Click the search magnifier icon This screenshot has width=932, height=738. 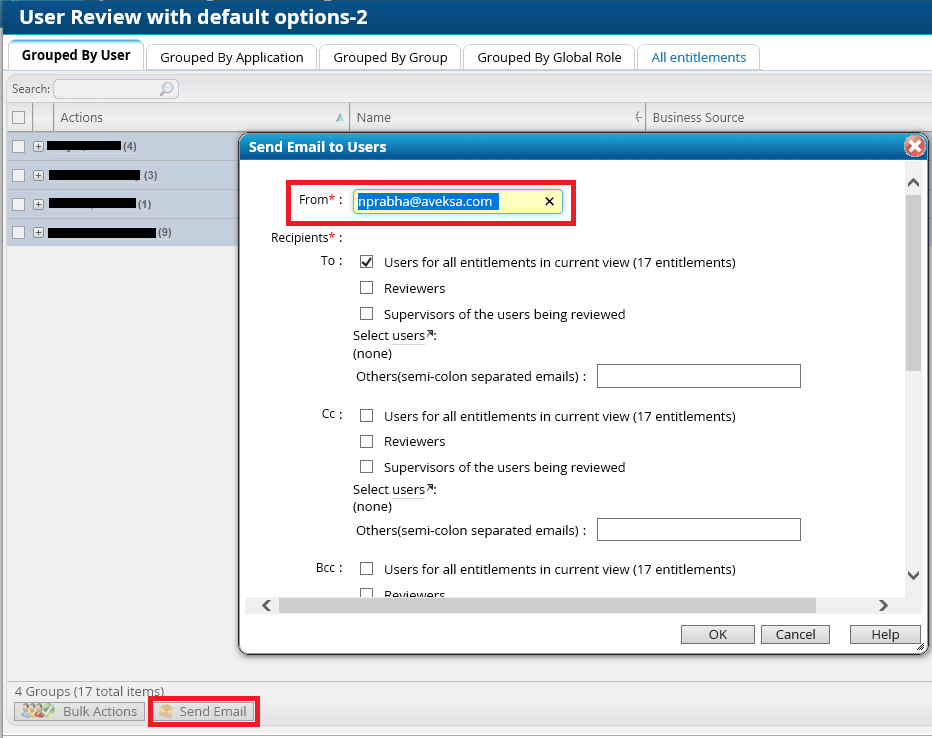(167, 89)
